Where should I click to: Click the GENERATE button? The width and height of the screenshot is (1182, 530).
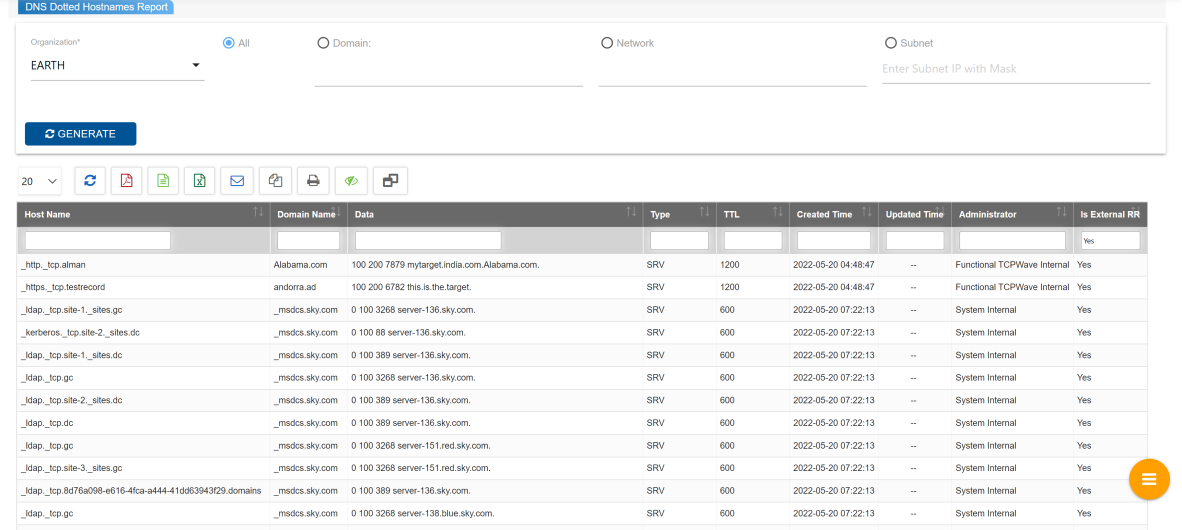click(81, 133)
